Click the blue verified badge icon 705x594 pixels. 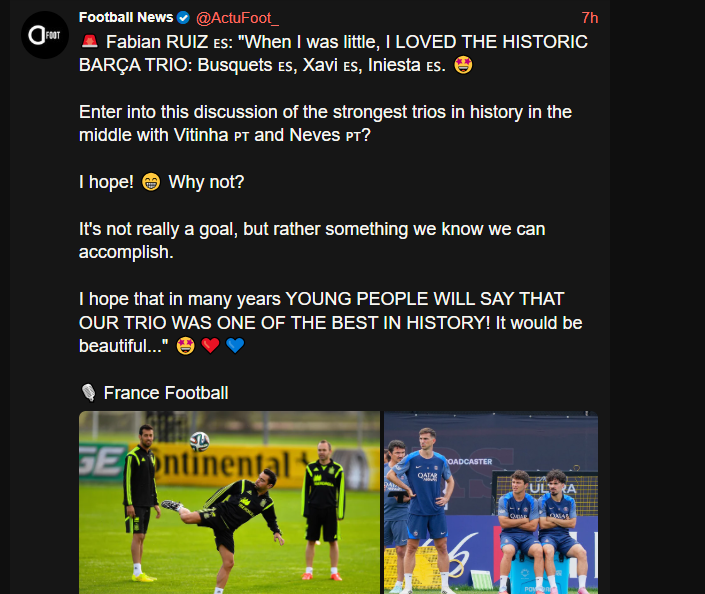(183, 18)
